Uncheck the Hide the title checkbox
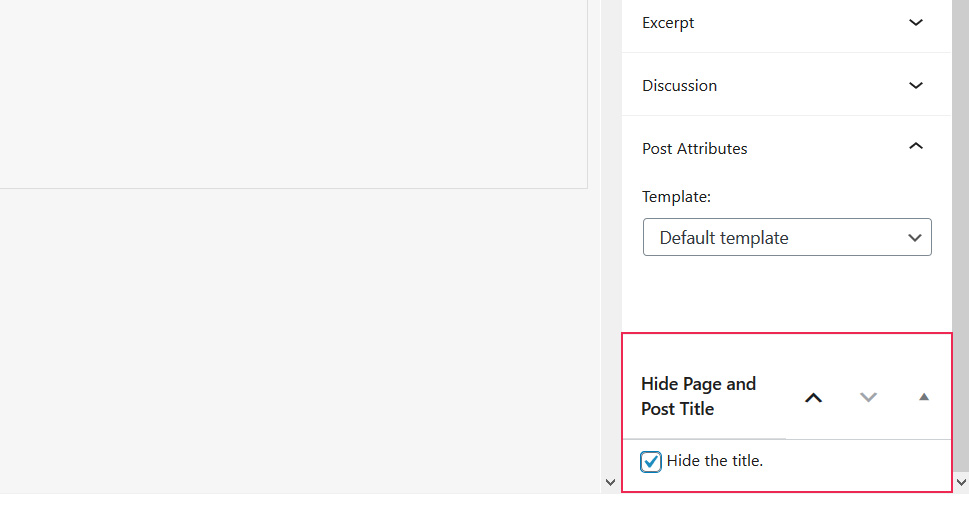Image resolution: width=969 pixels, height=518 pixels. [x=651, y=461]
